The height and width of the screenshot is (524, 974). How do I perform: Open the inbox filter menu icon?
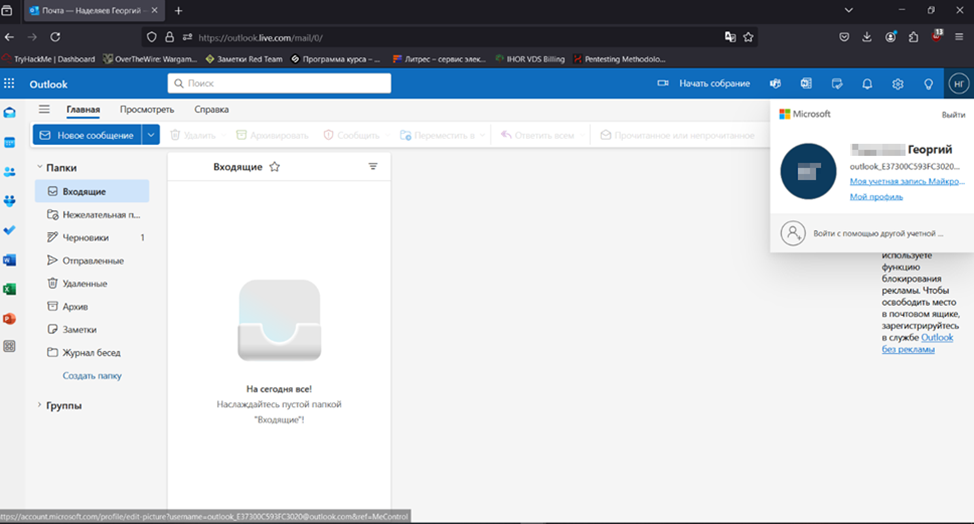pos(373,166)
